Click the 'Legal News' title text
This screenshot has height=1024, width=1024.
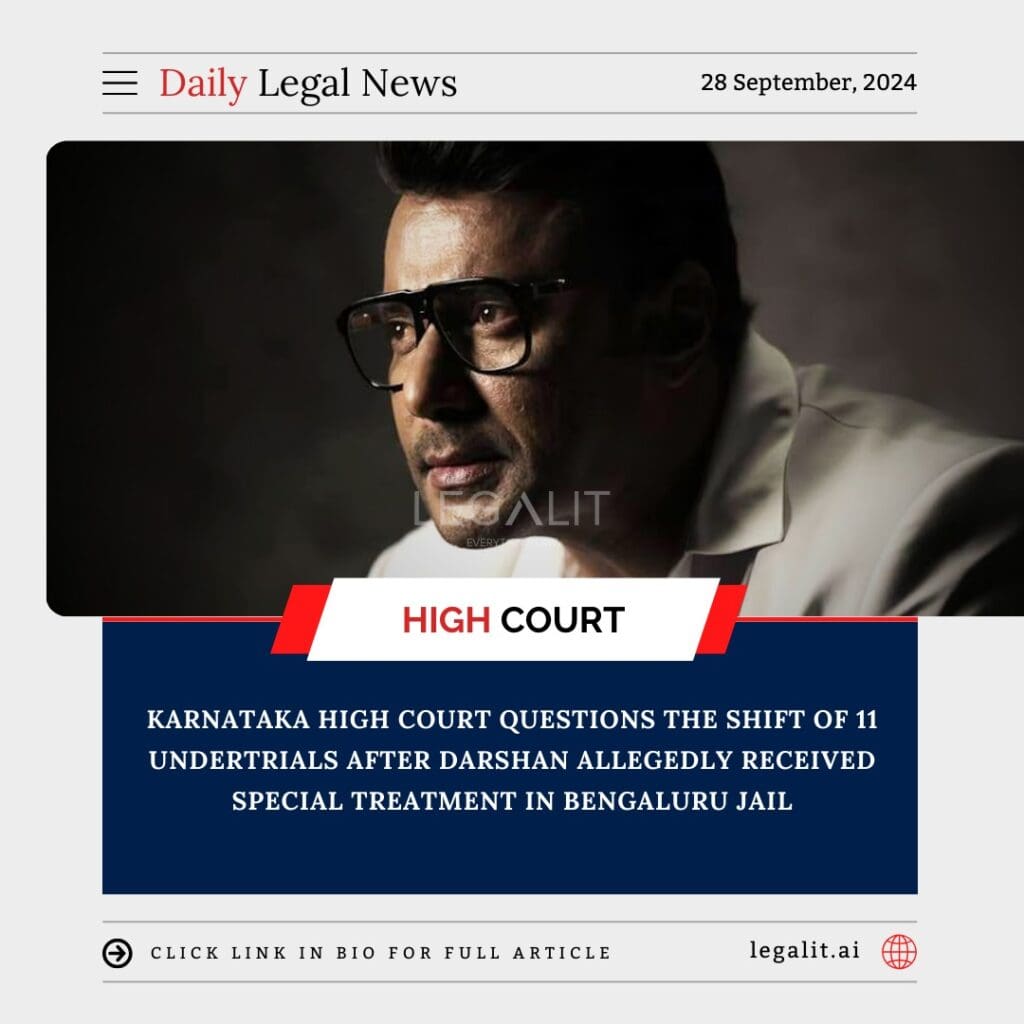[x=357, y=84]
